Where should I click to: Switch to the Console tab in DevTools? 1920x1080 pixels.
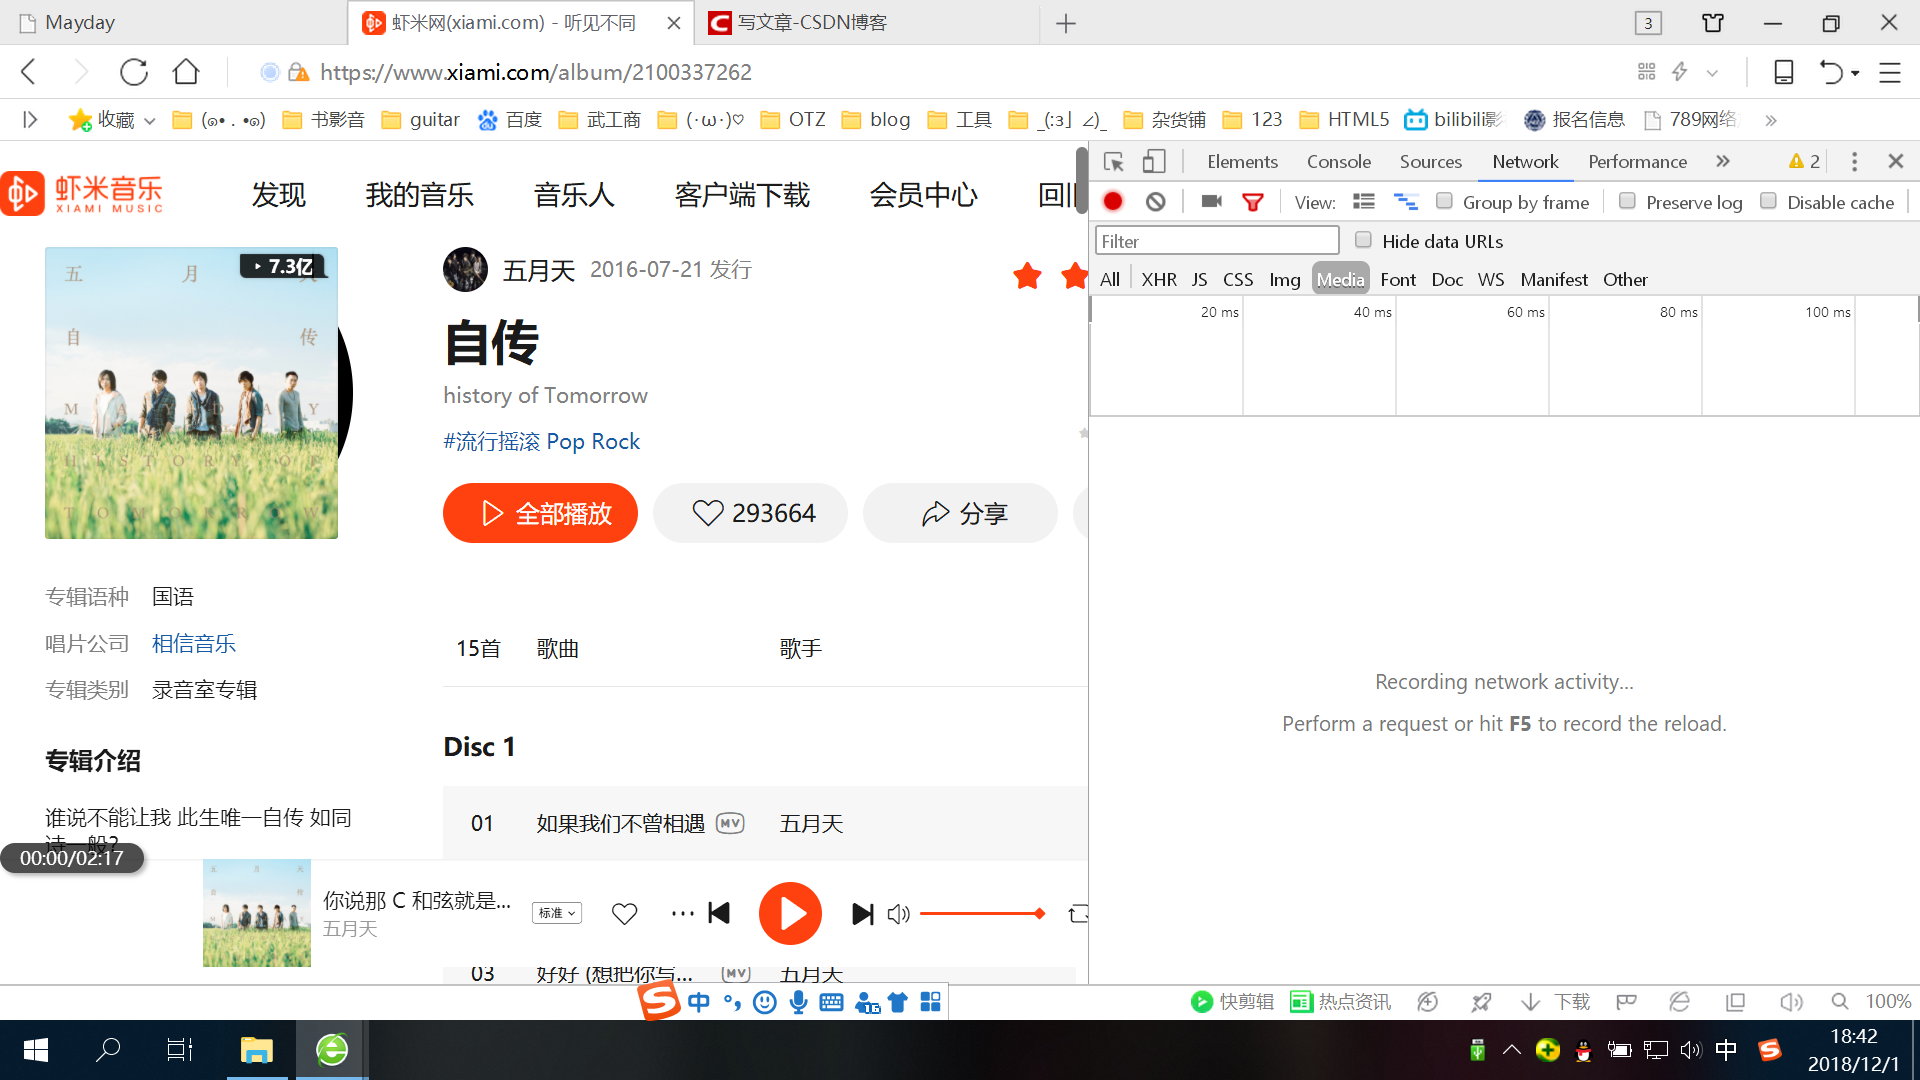click(x=1338, y=162)
